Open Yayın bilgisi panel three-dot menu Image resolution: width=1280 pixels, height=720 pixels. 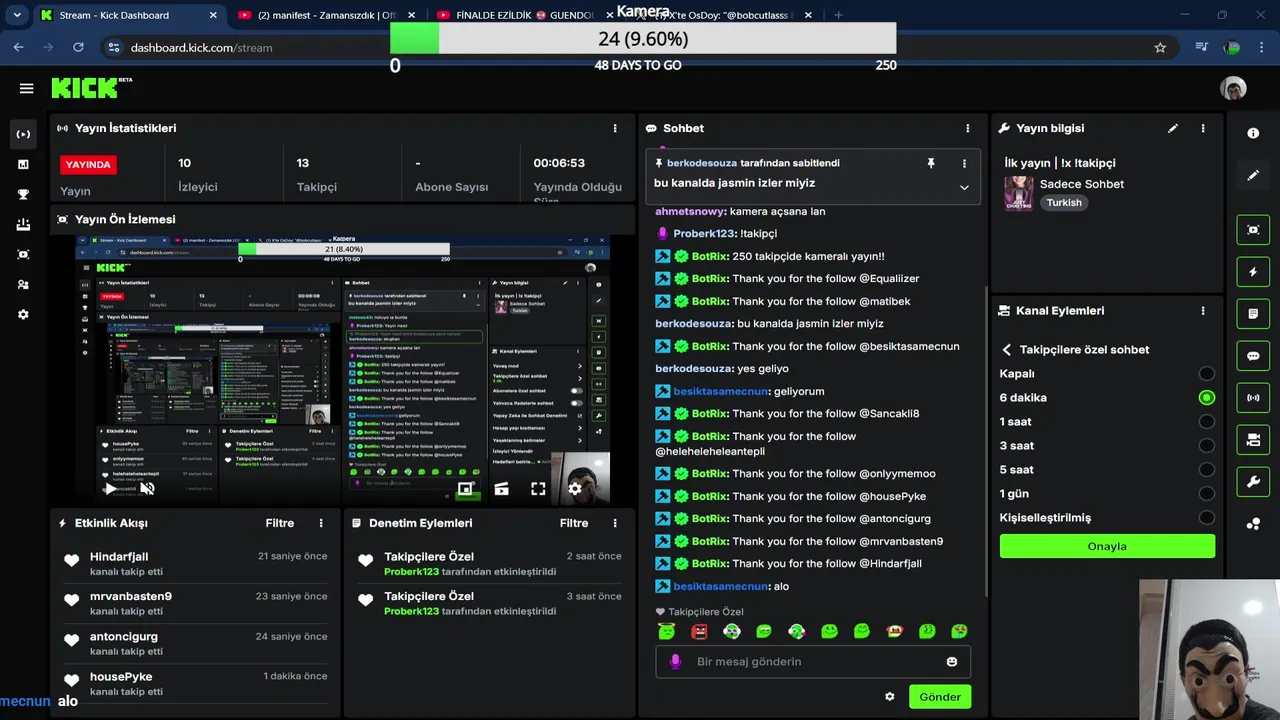pyautogui.click(x=1203, y=128)
